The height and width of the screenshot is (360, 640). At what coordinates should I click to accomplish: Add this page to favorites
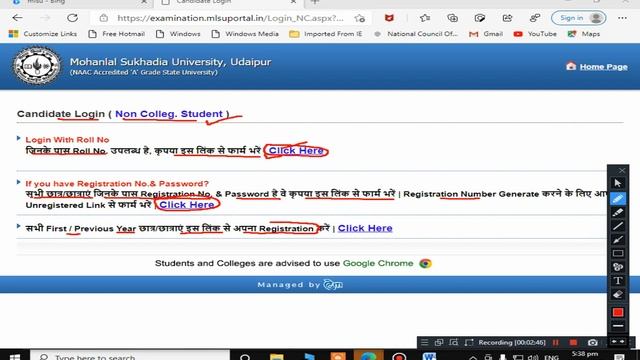(x=360, y=18)
